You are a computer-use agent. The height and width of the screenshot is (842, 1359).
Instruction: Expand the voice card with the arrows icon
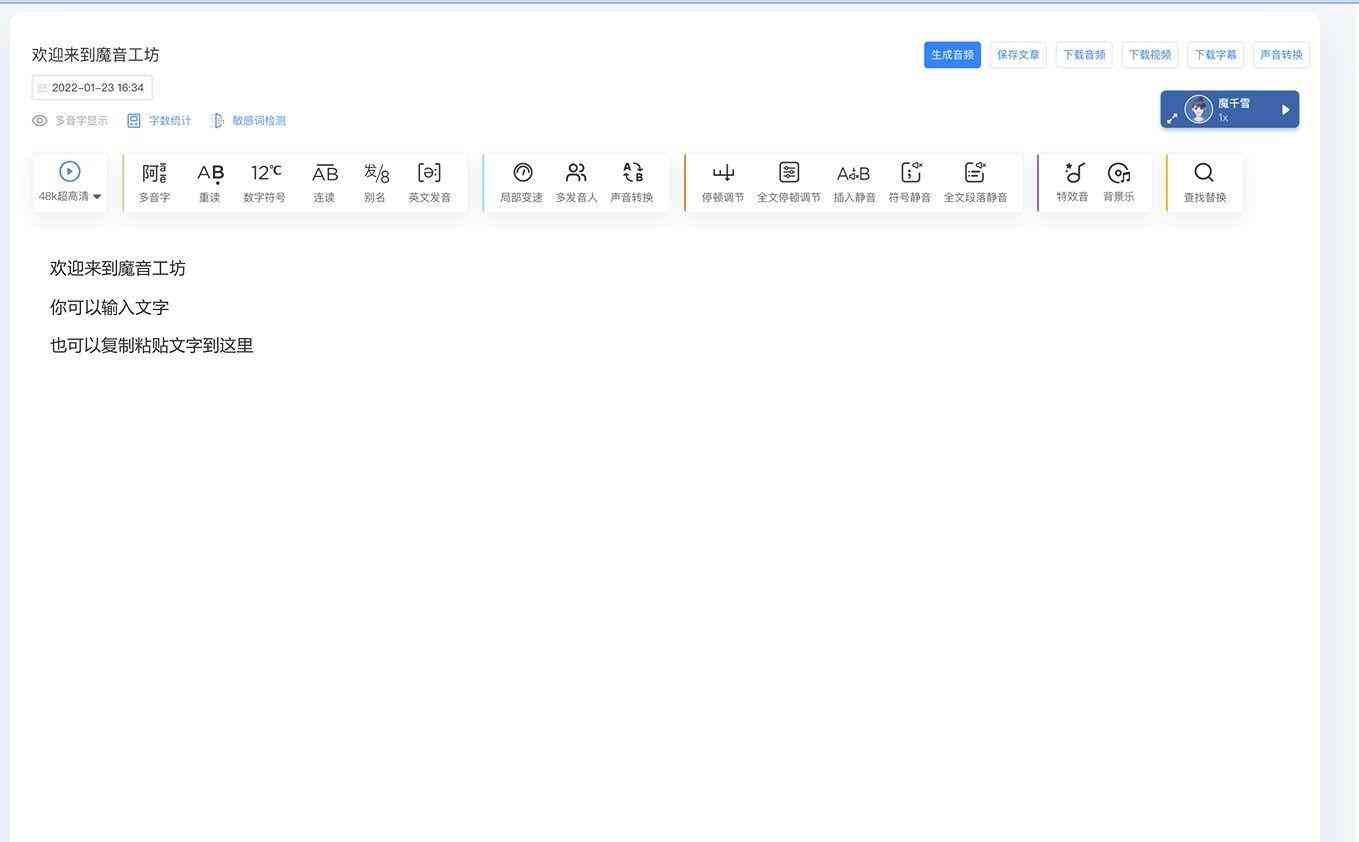(1172, 118)
